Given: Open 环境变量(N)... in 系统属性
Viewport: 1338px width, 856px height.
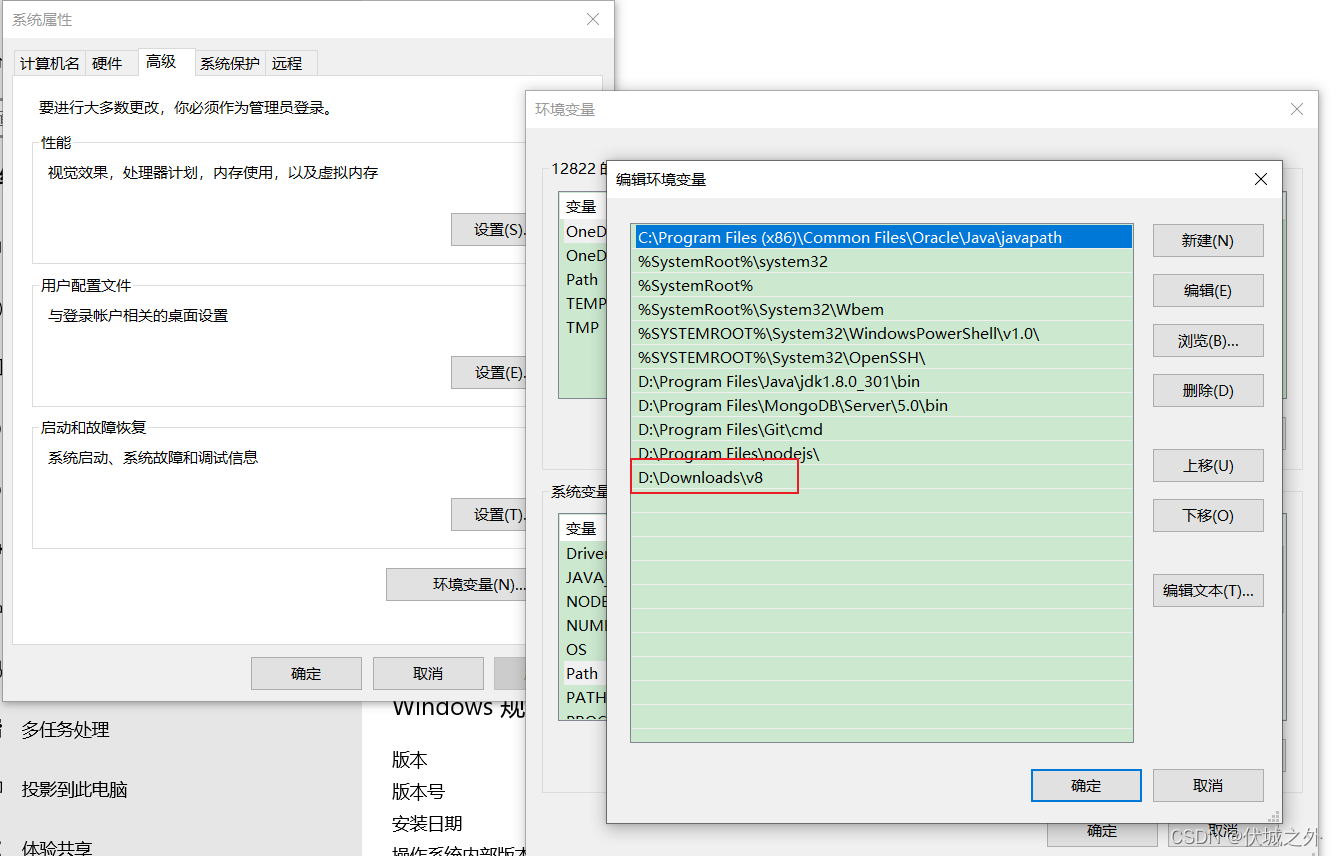Looking at the screenshot, I should 457,585.
